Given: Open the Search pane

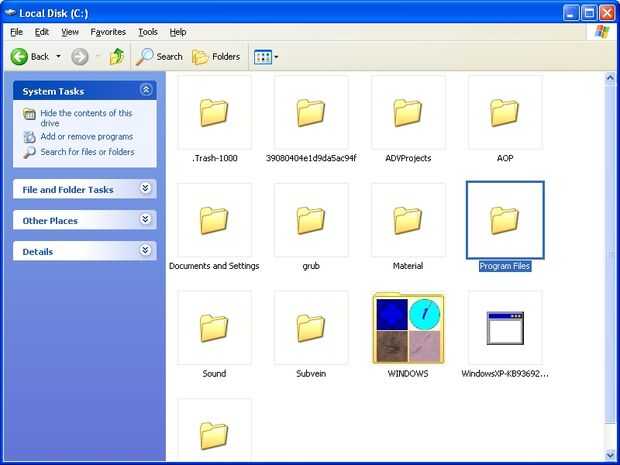Looking at the screenshot, I should point(159,57).
